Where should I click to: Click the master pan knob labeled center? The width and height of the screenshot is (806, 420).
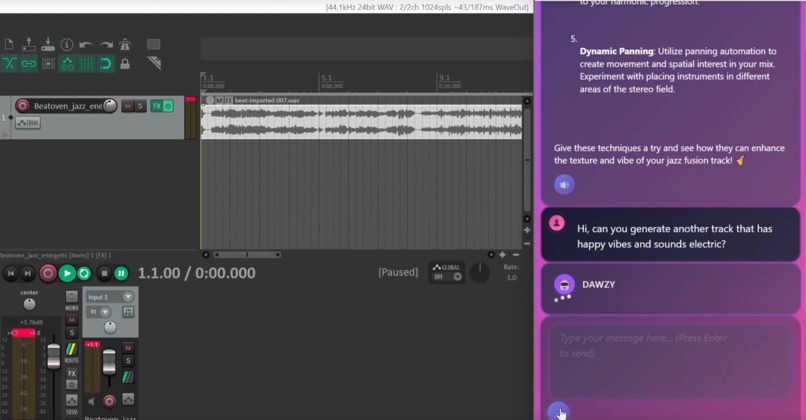29,304
